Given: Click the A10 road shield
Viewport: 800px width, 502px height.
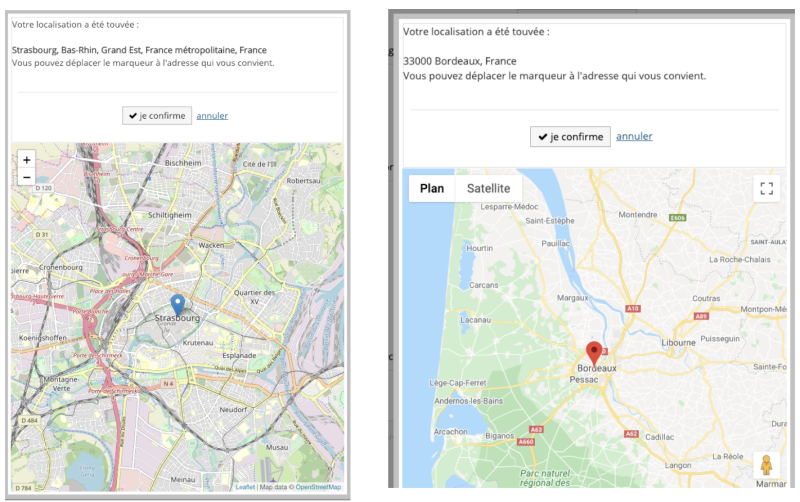Looking at the screenshot, I should click(632, 309).
